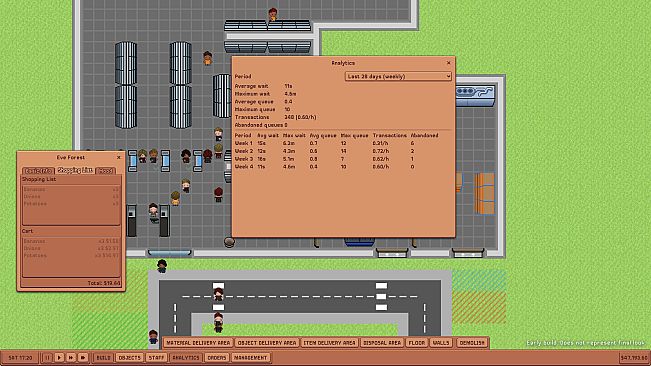The width and height of the screenshot is (651, 366).
Task: Select the Week 1 row in Analytics
Action: (x=343, y=143)
